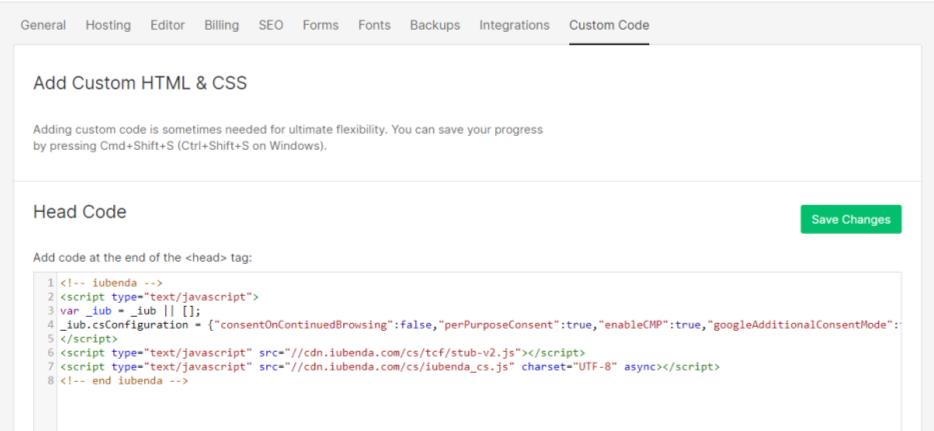Click the closing '</script>' on line 5
This screenshot has width=934, height=431.
pyautogui.click(x=89, y=339)
